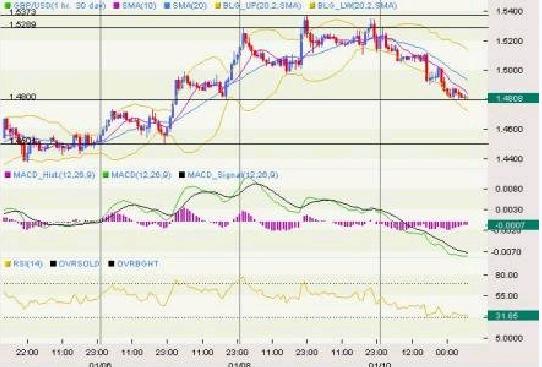Click the black OVRBGHT legend swatch
This screenshot has width=542, height=367.
click(x=111, y=264)
